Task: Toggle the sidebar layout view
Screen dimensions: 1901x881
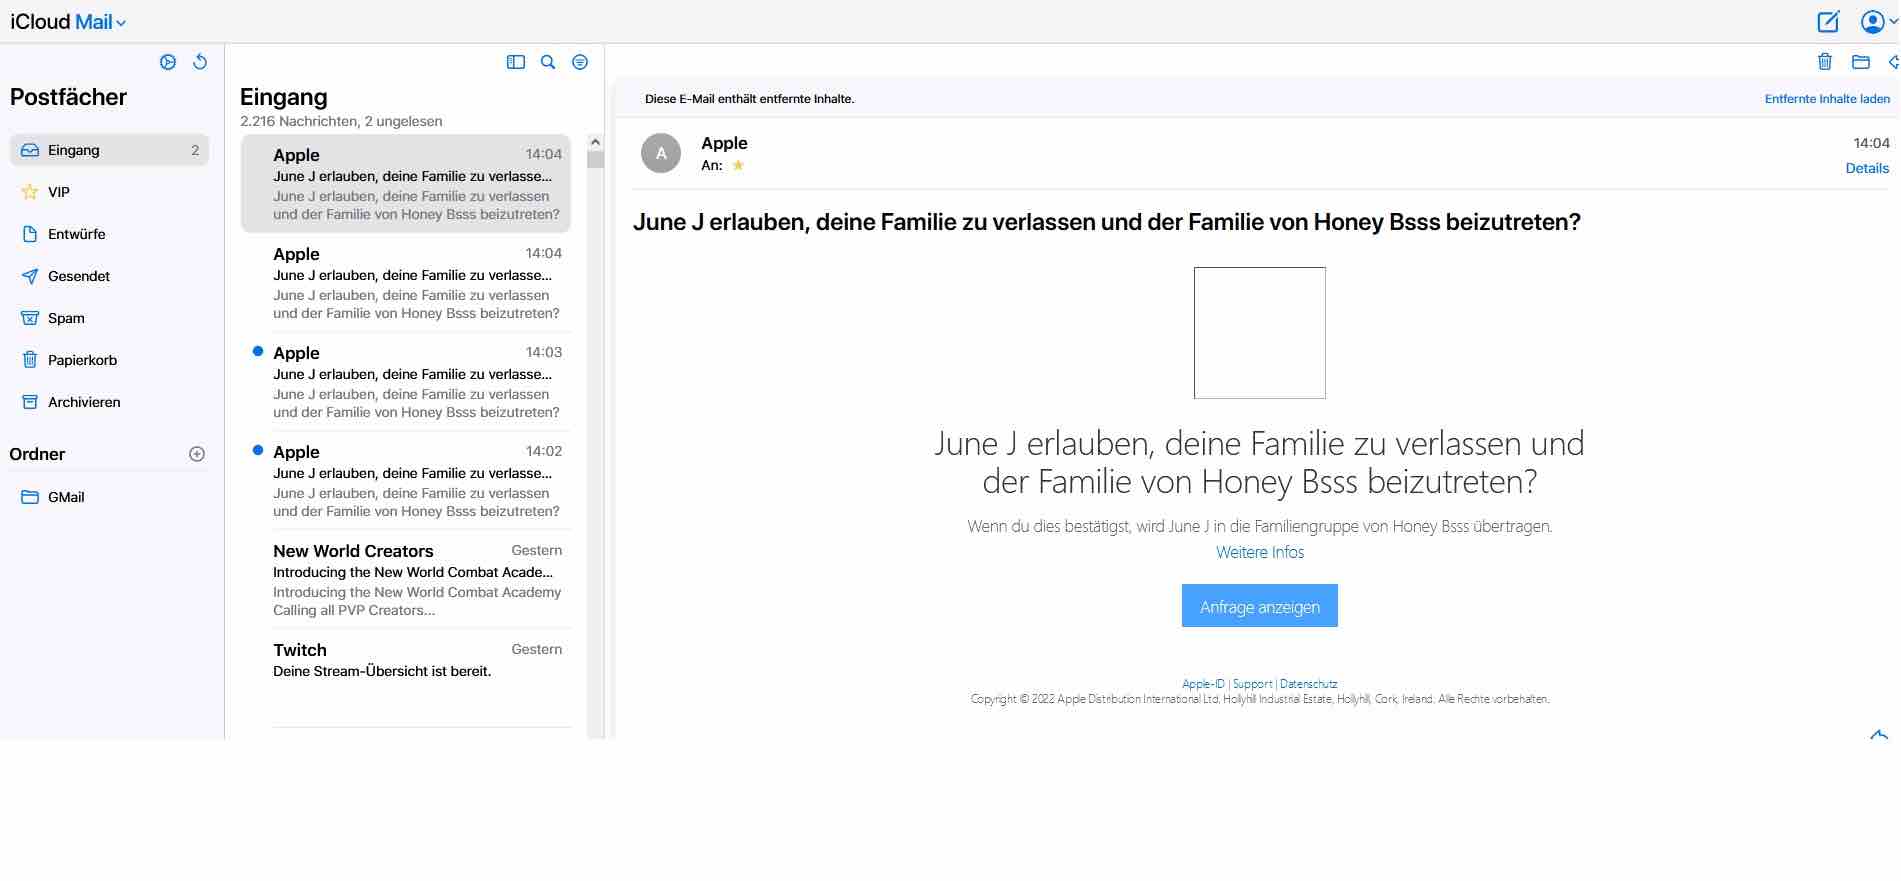Action: pyautogui.click(x=516, y=62)
